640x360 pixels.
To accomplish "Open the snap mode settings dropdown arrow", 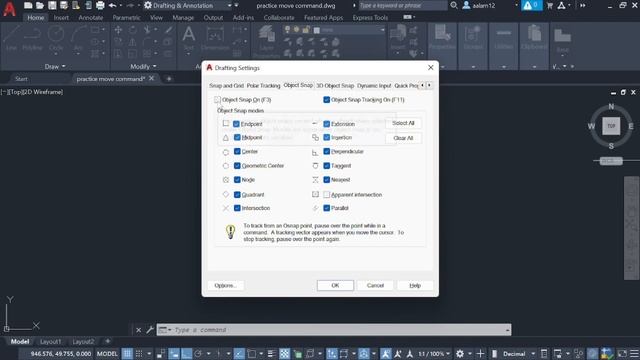I will [149, 353].
